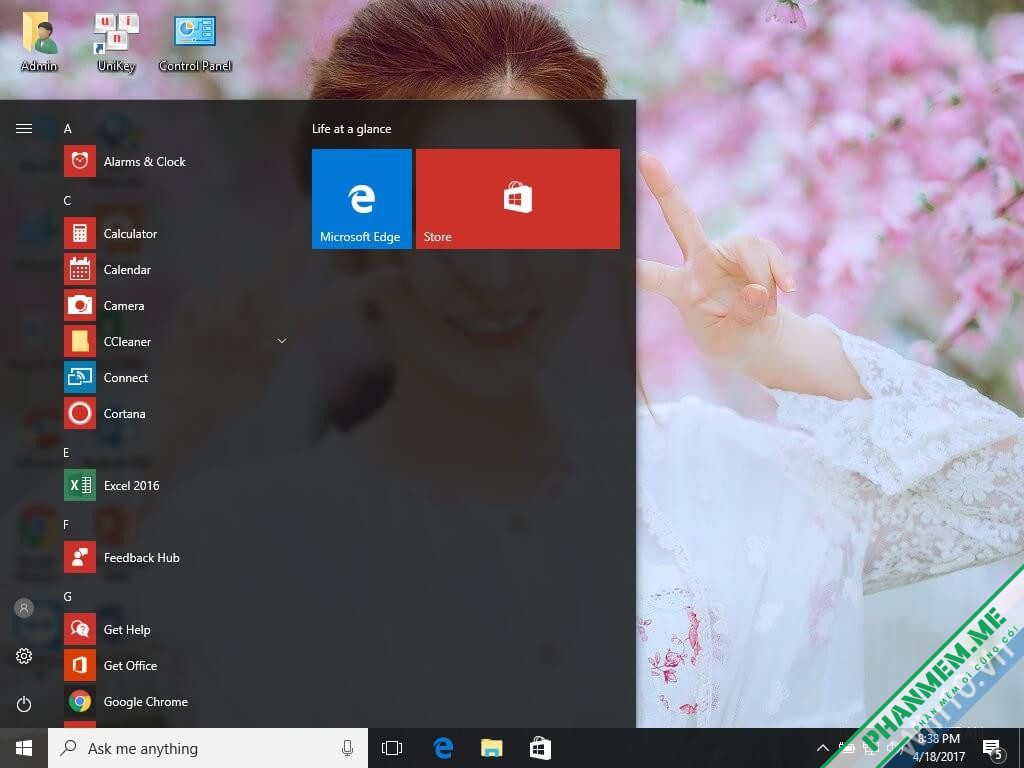
Task: Open File Explorer from the taskbar
Action: point(492,748)
